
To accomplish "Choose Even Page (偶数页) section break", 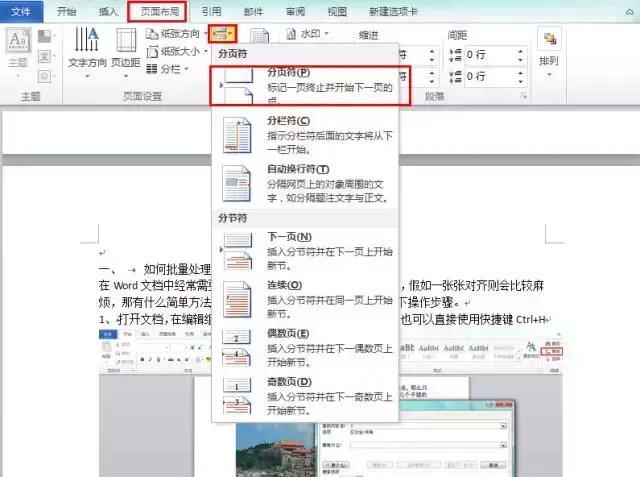I will pos(305,348).
